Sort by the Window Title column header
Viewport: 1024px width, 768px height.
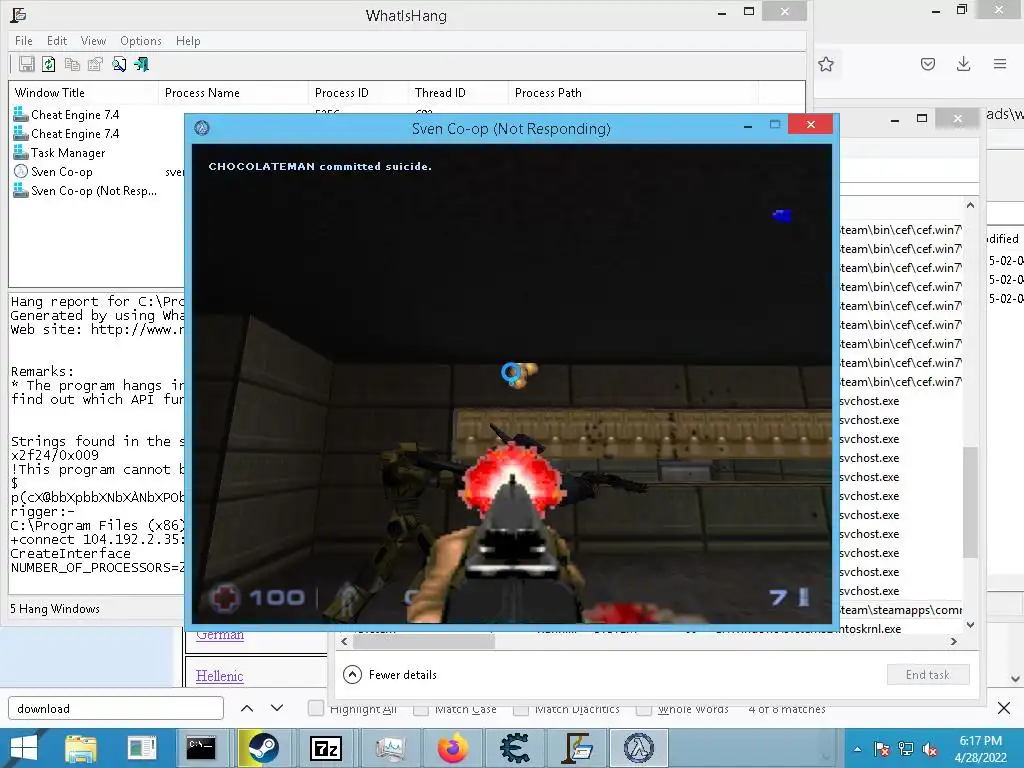[84, 93]
